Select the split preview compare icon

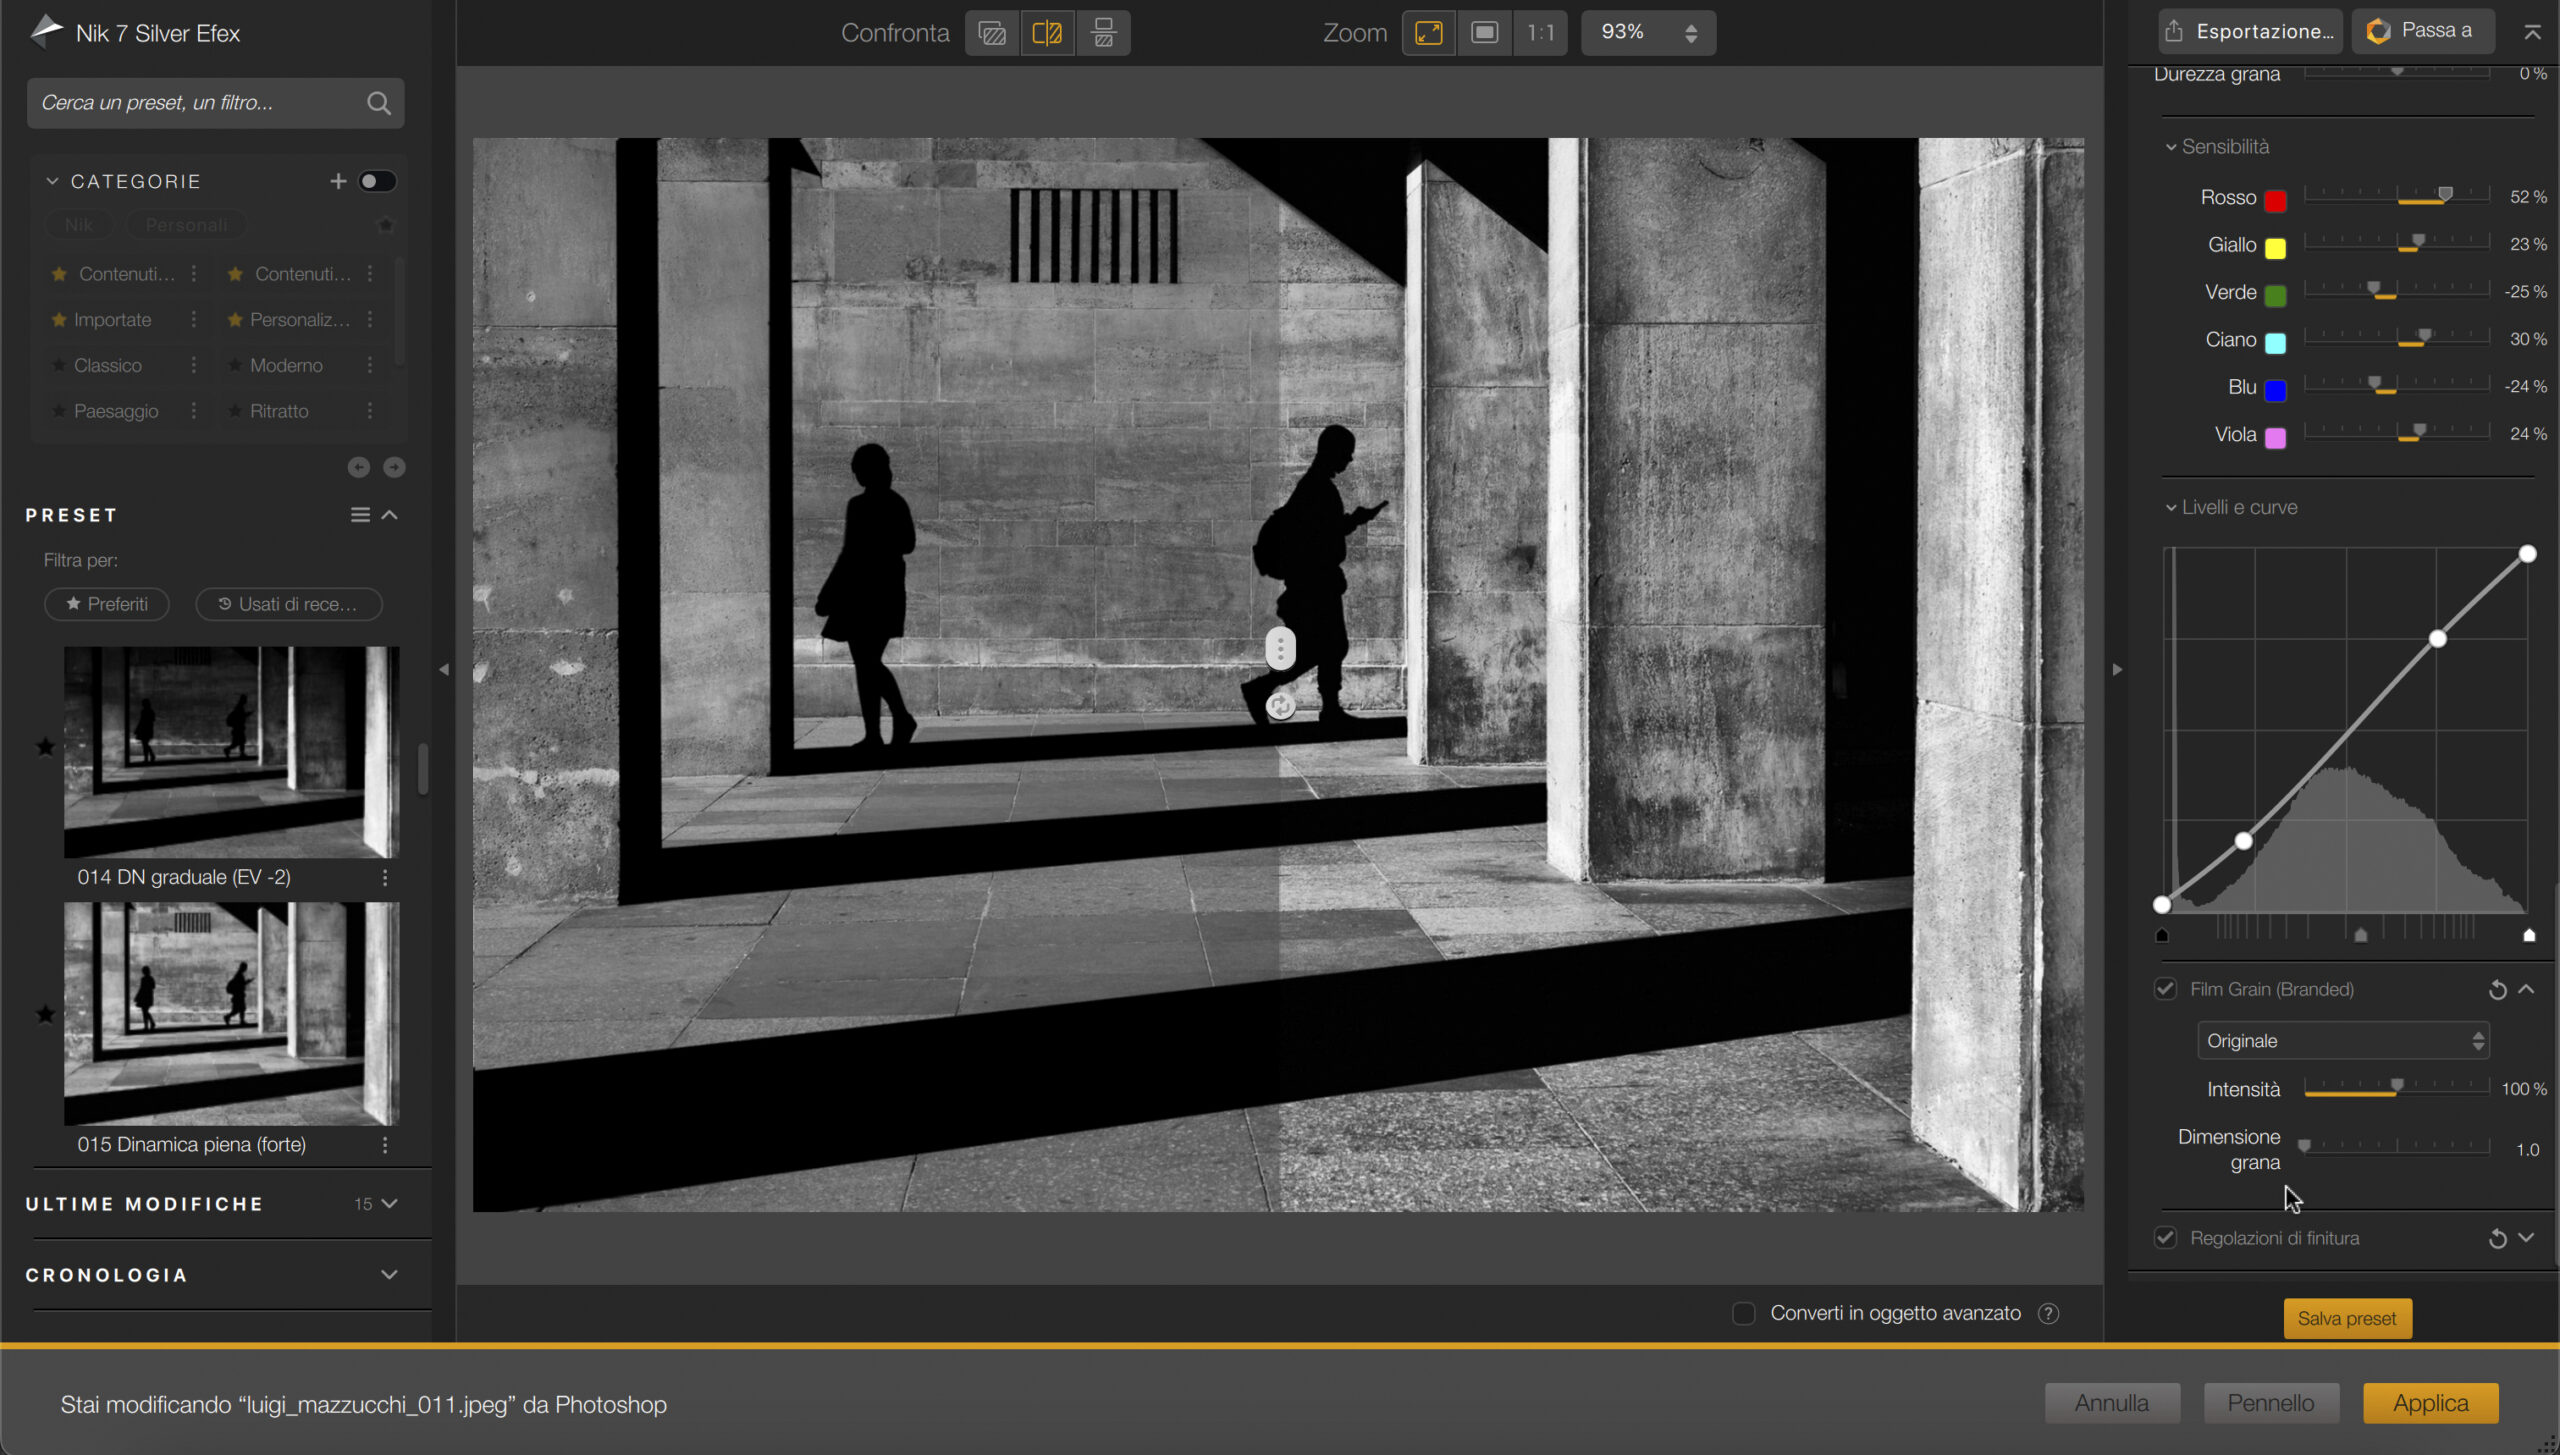coord(1047,33)
